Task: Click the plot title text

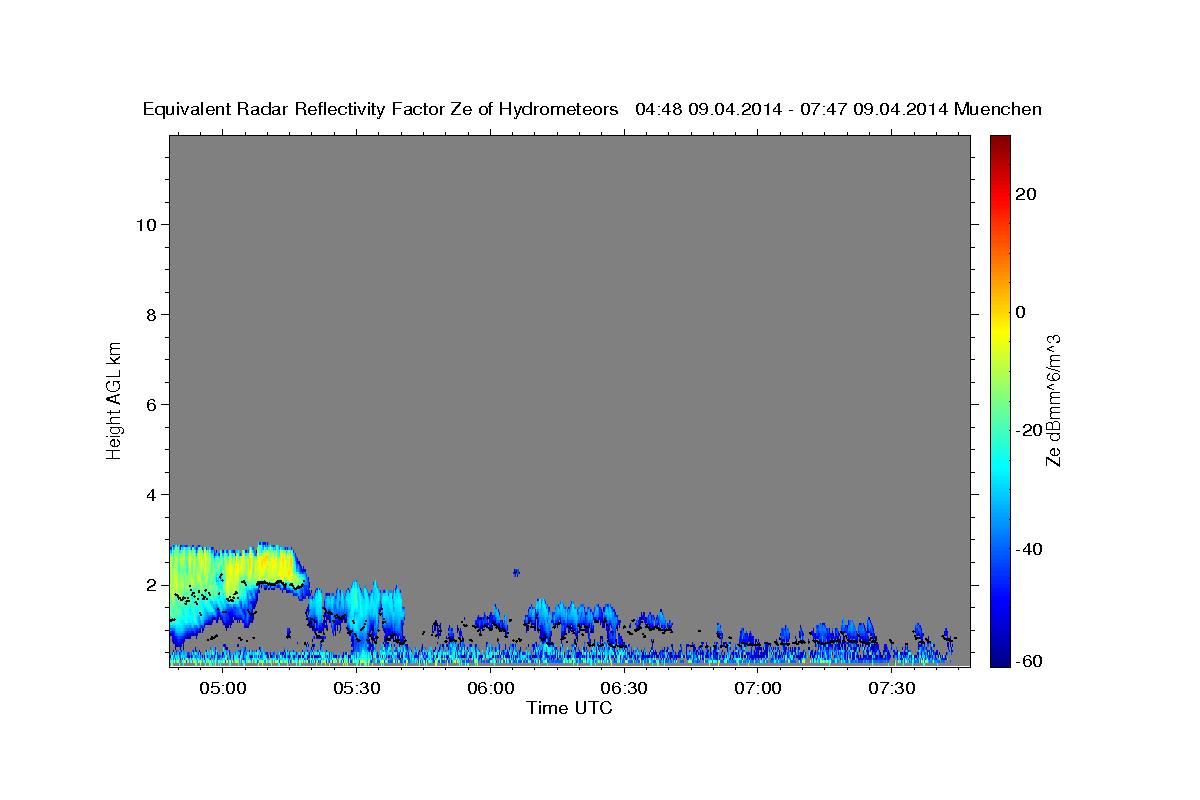Action: (x=592, y=109)
